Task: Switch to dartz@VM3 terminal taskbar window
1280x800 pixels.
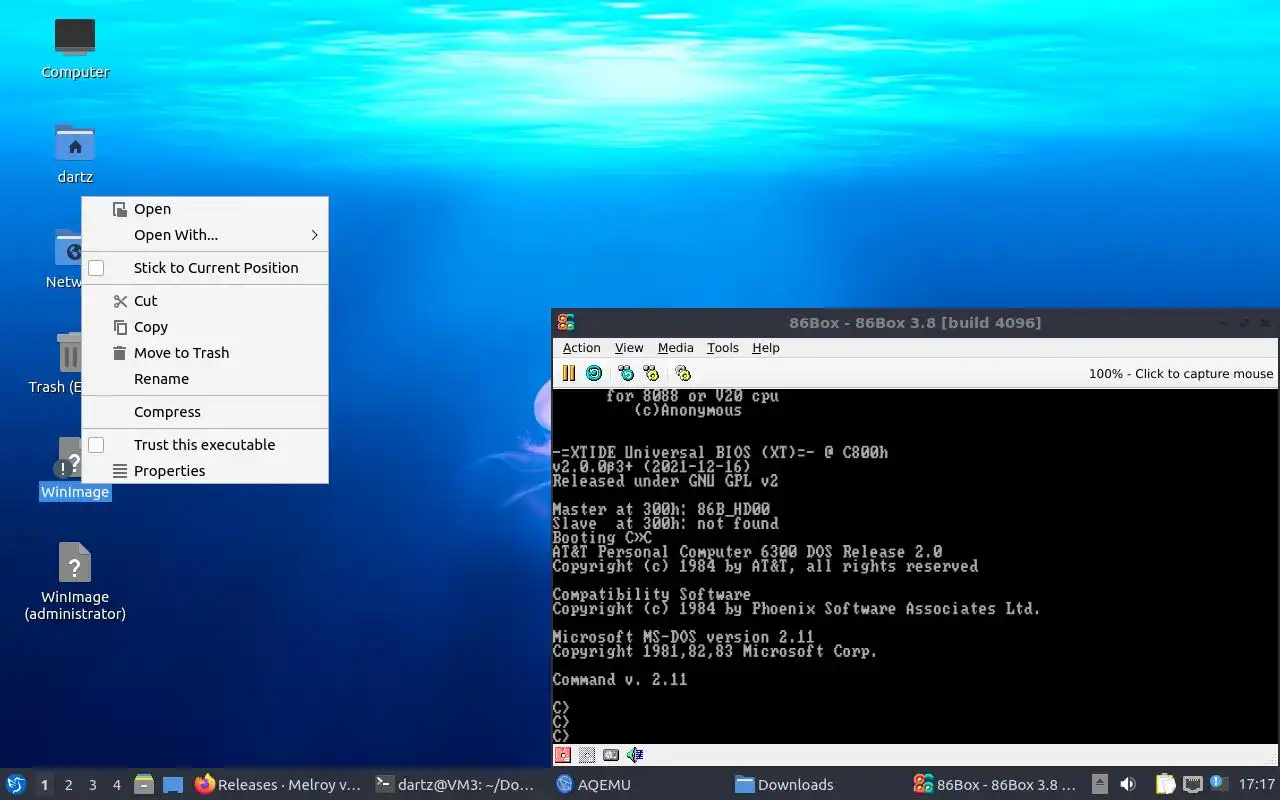Action: (456, 785)
